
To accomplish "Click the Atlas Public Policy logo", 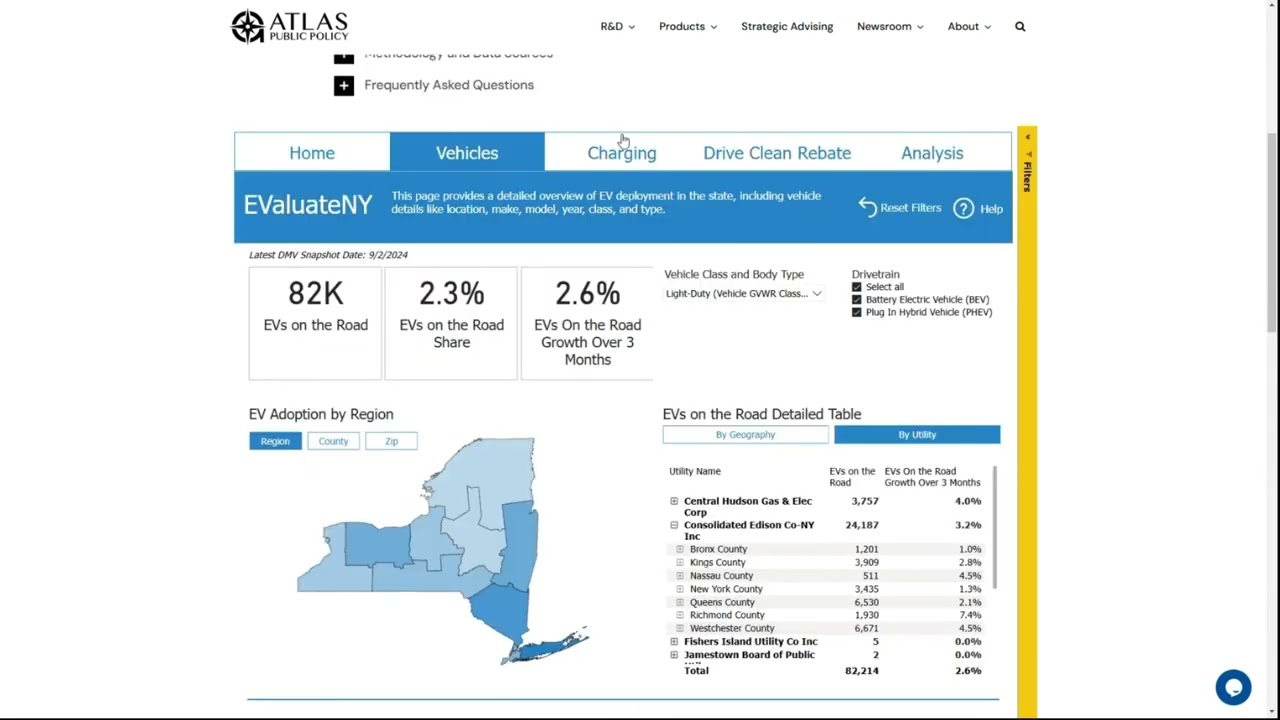I will pos(290,26).
